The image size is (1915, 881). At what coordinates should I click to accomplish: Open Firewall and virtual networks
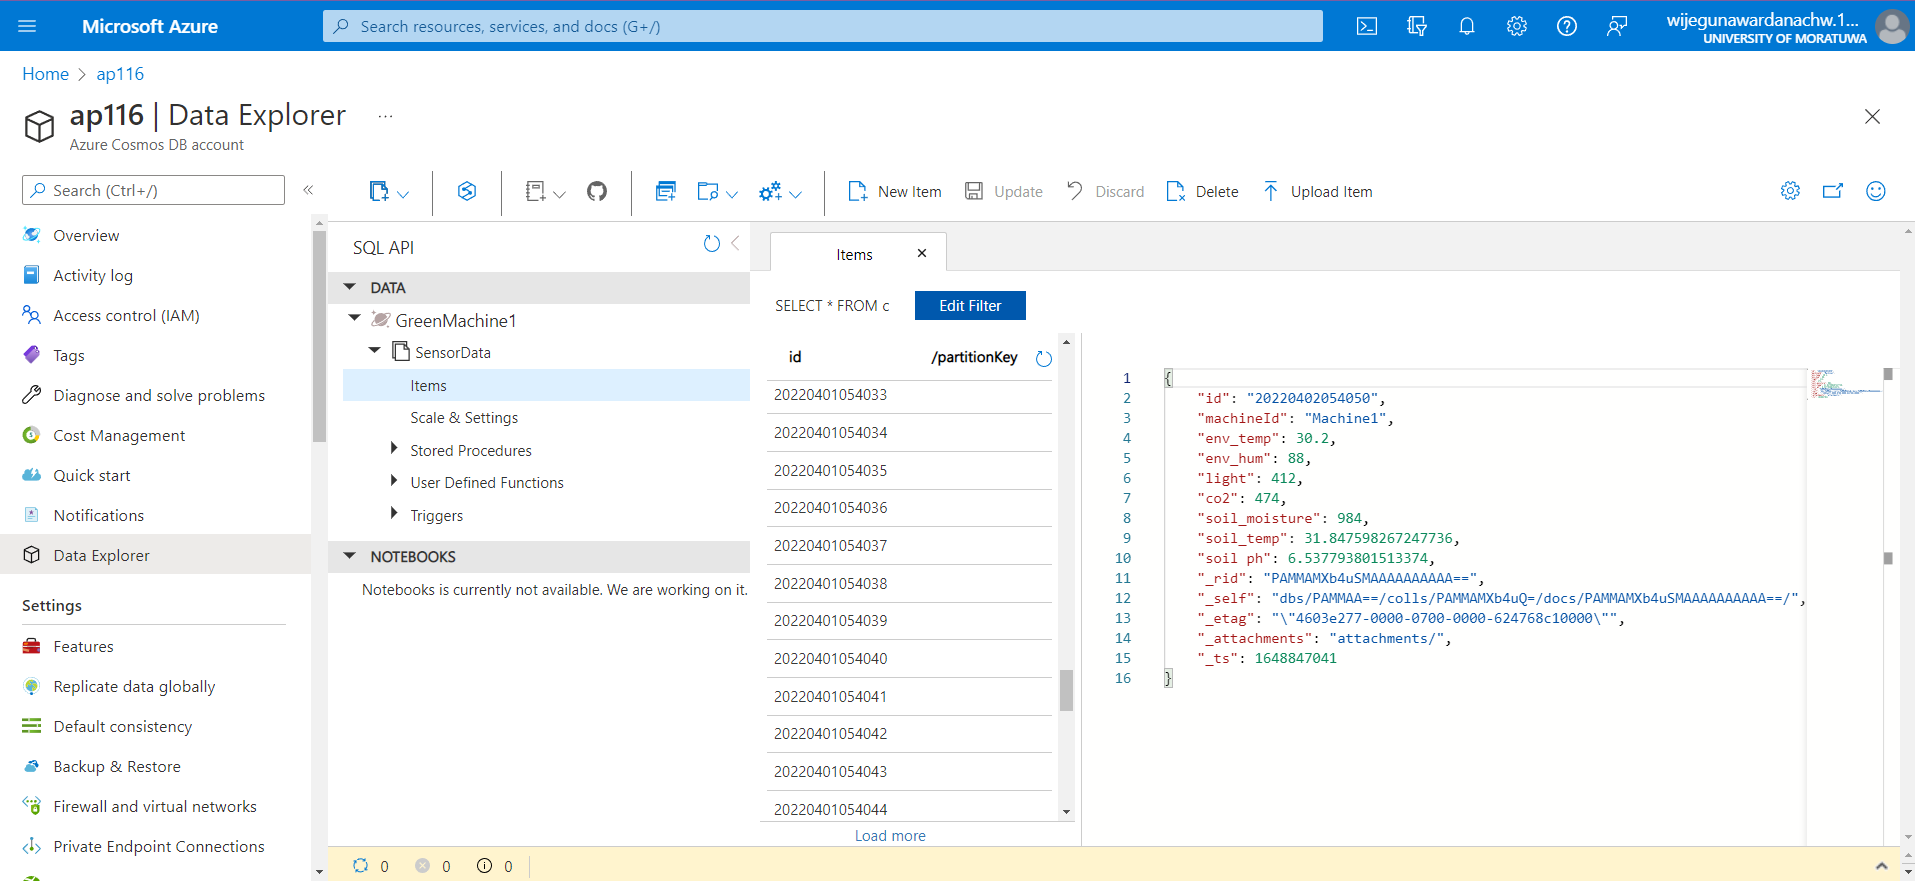coord(156,806)
